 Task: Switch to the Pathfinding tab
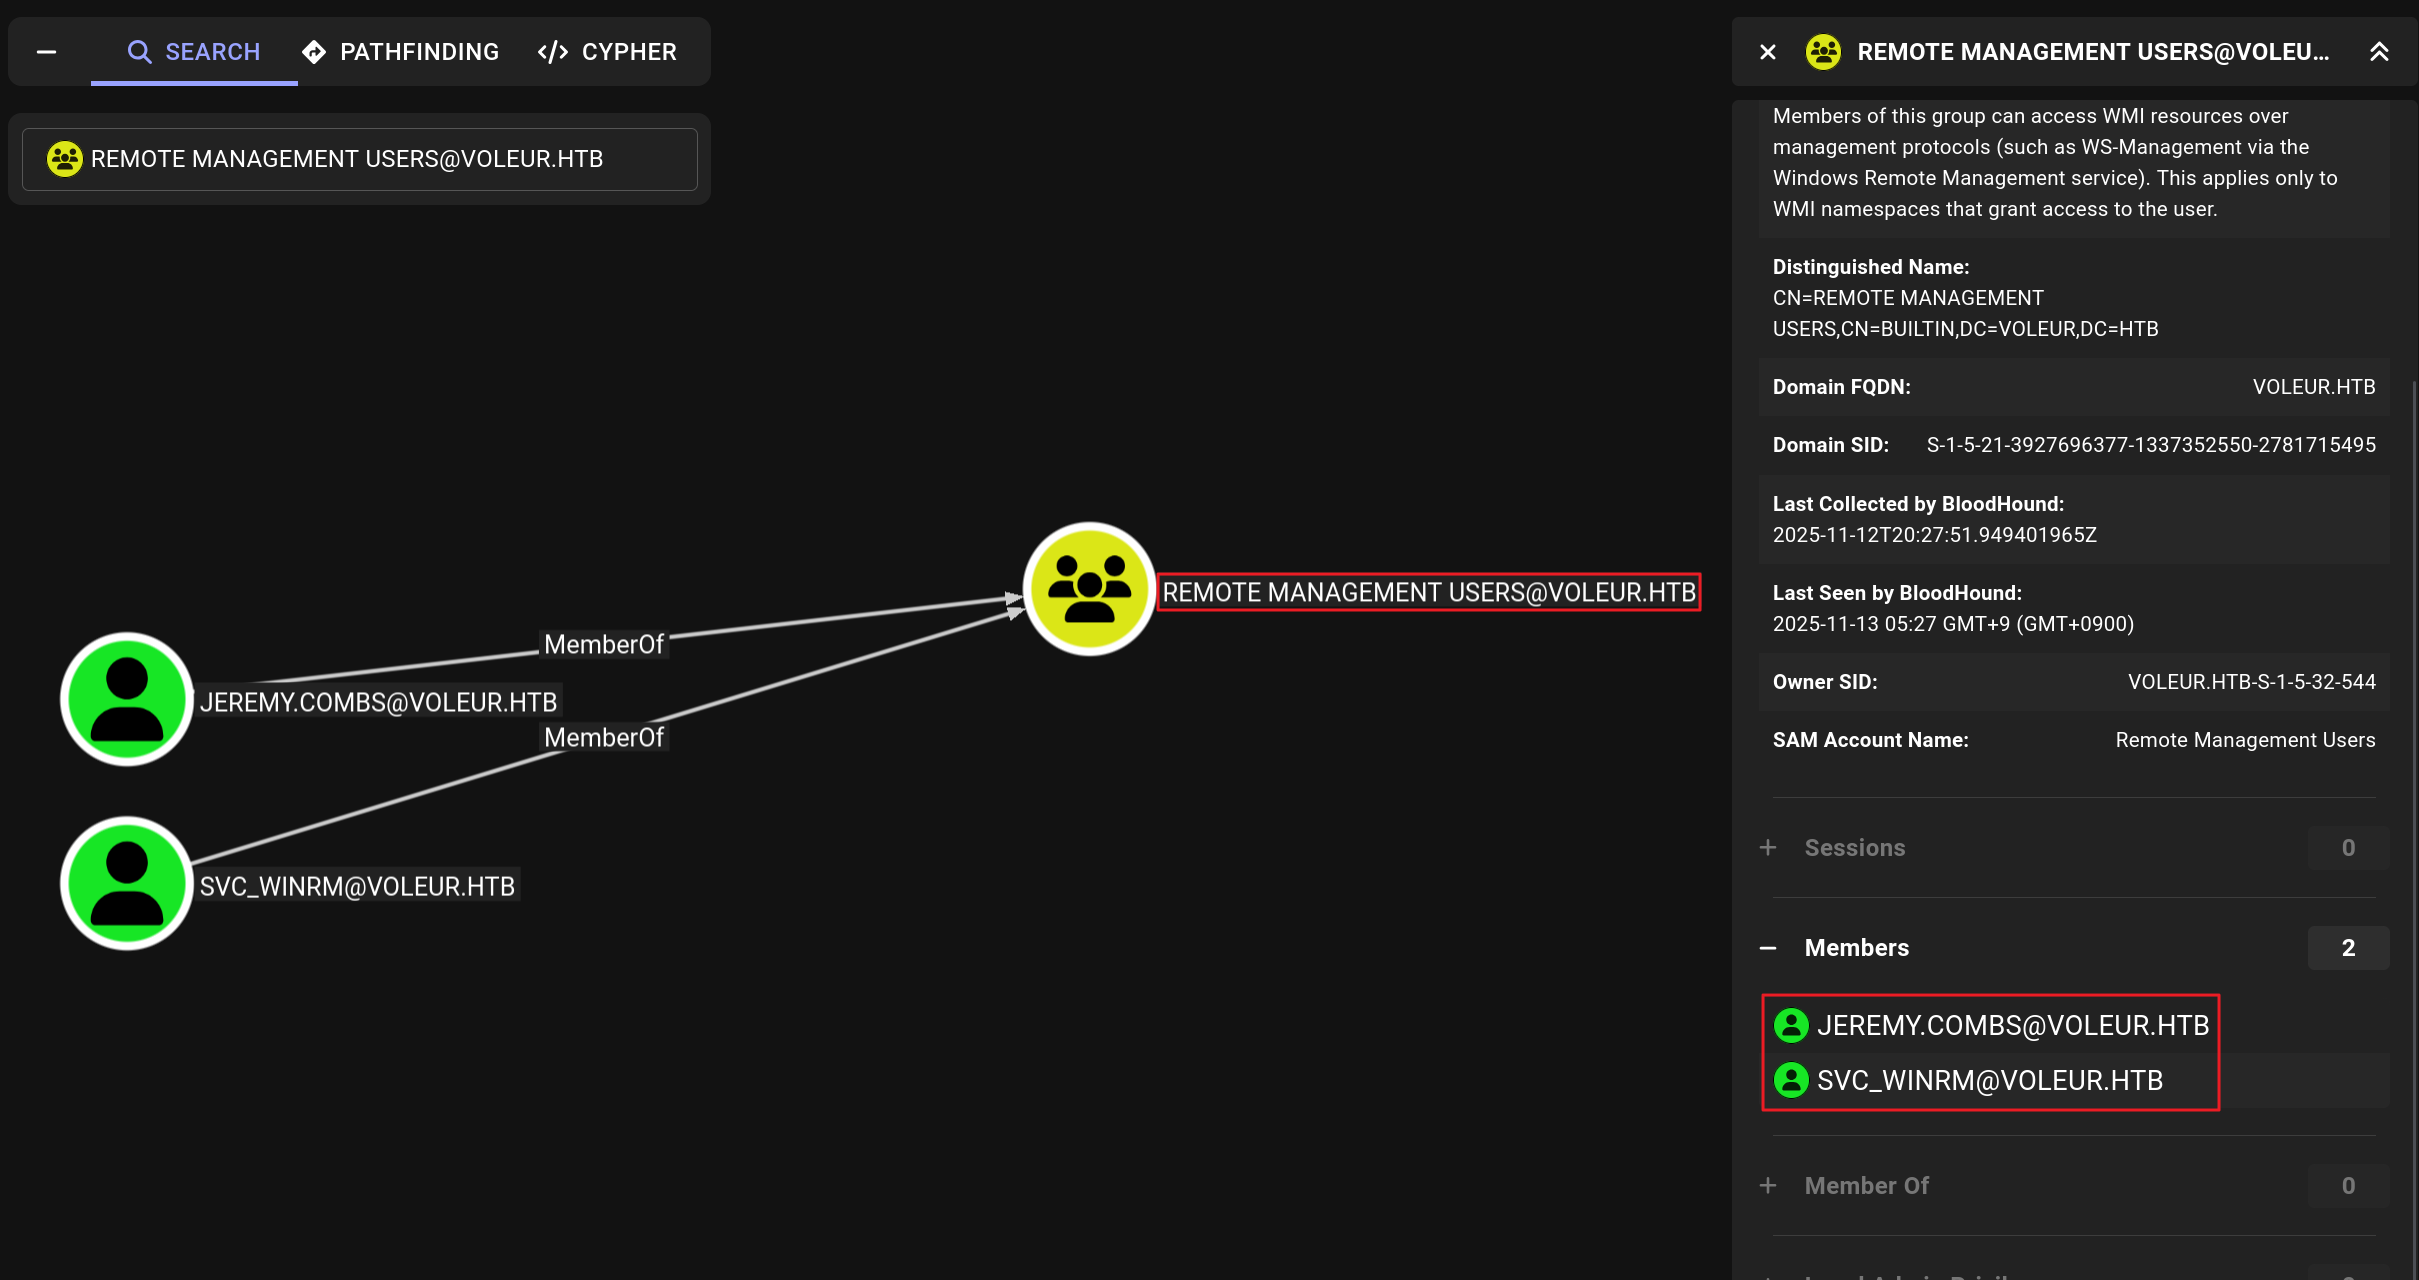(x=400, y=52)
